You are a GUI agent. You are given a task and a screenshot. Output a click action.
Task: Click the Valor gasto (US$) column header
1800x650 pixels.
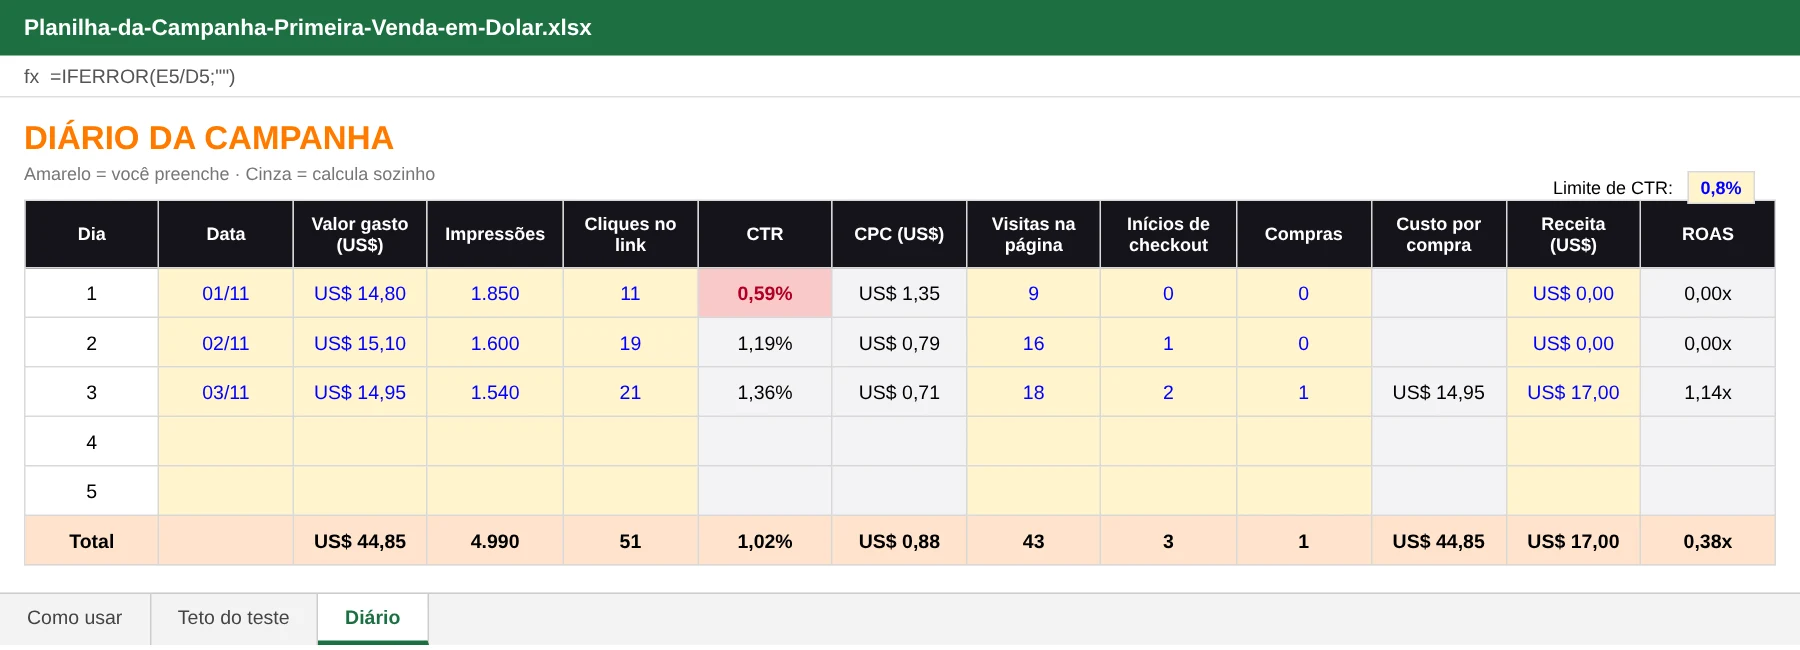pyautogui.click(x=360, y=234)
